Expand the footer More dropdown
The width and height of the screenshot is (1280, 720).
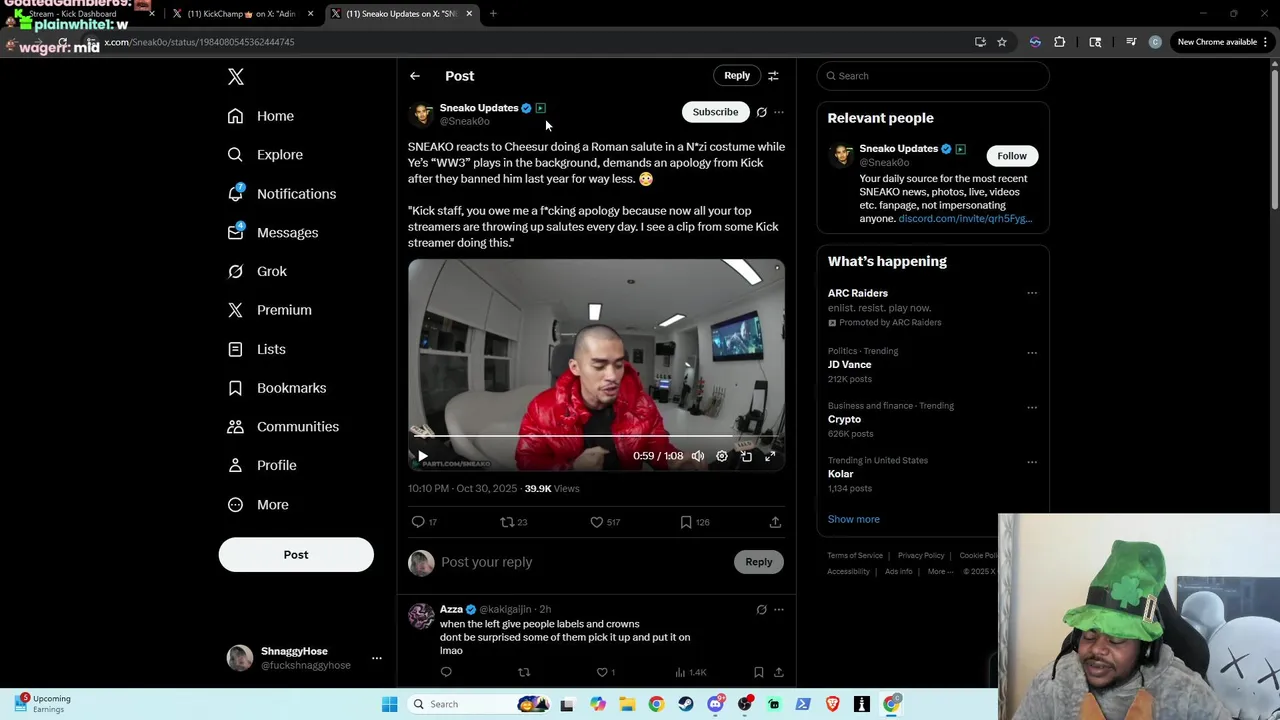(939, 572)
